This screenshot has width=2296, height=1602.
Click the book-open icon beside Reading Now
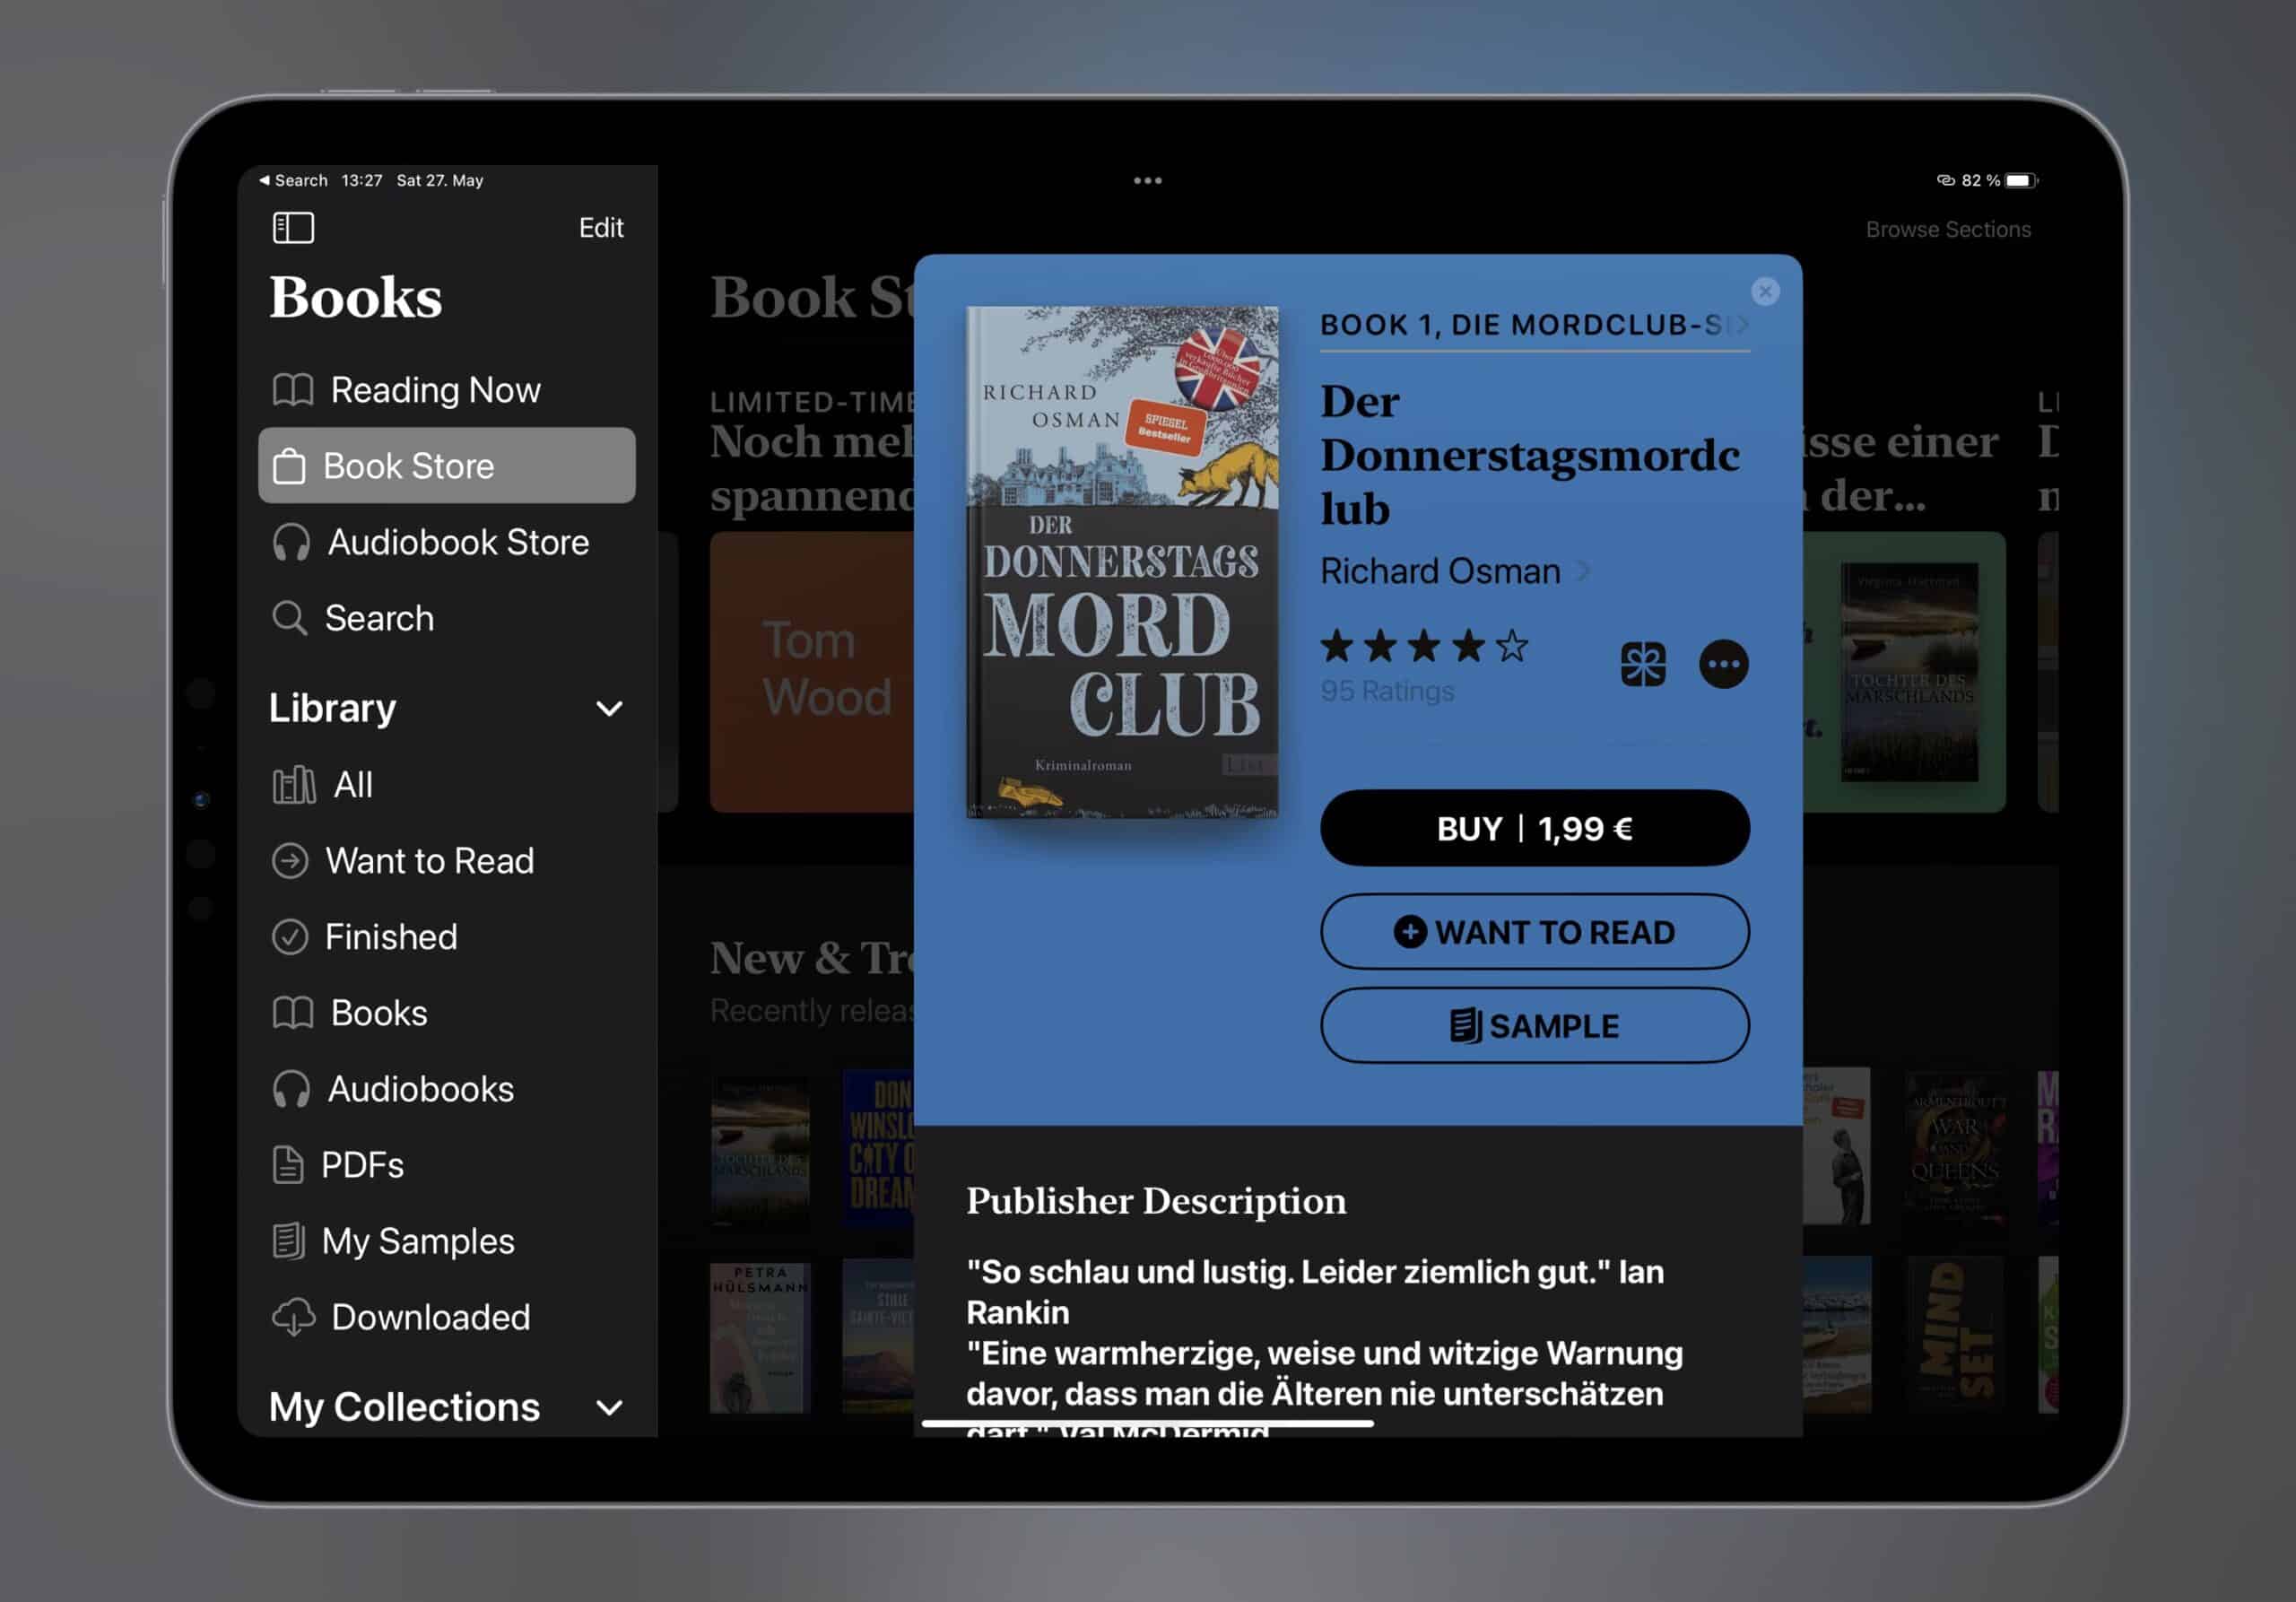293,390
